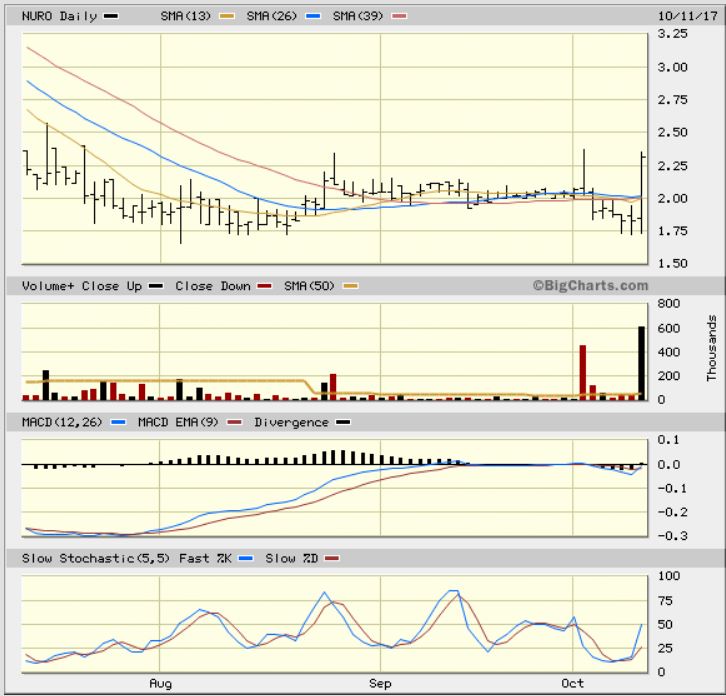Click the Close Down legend label

coord(213,286)
